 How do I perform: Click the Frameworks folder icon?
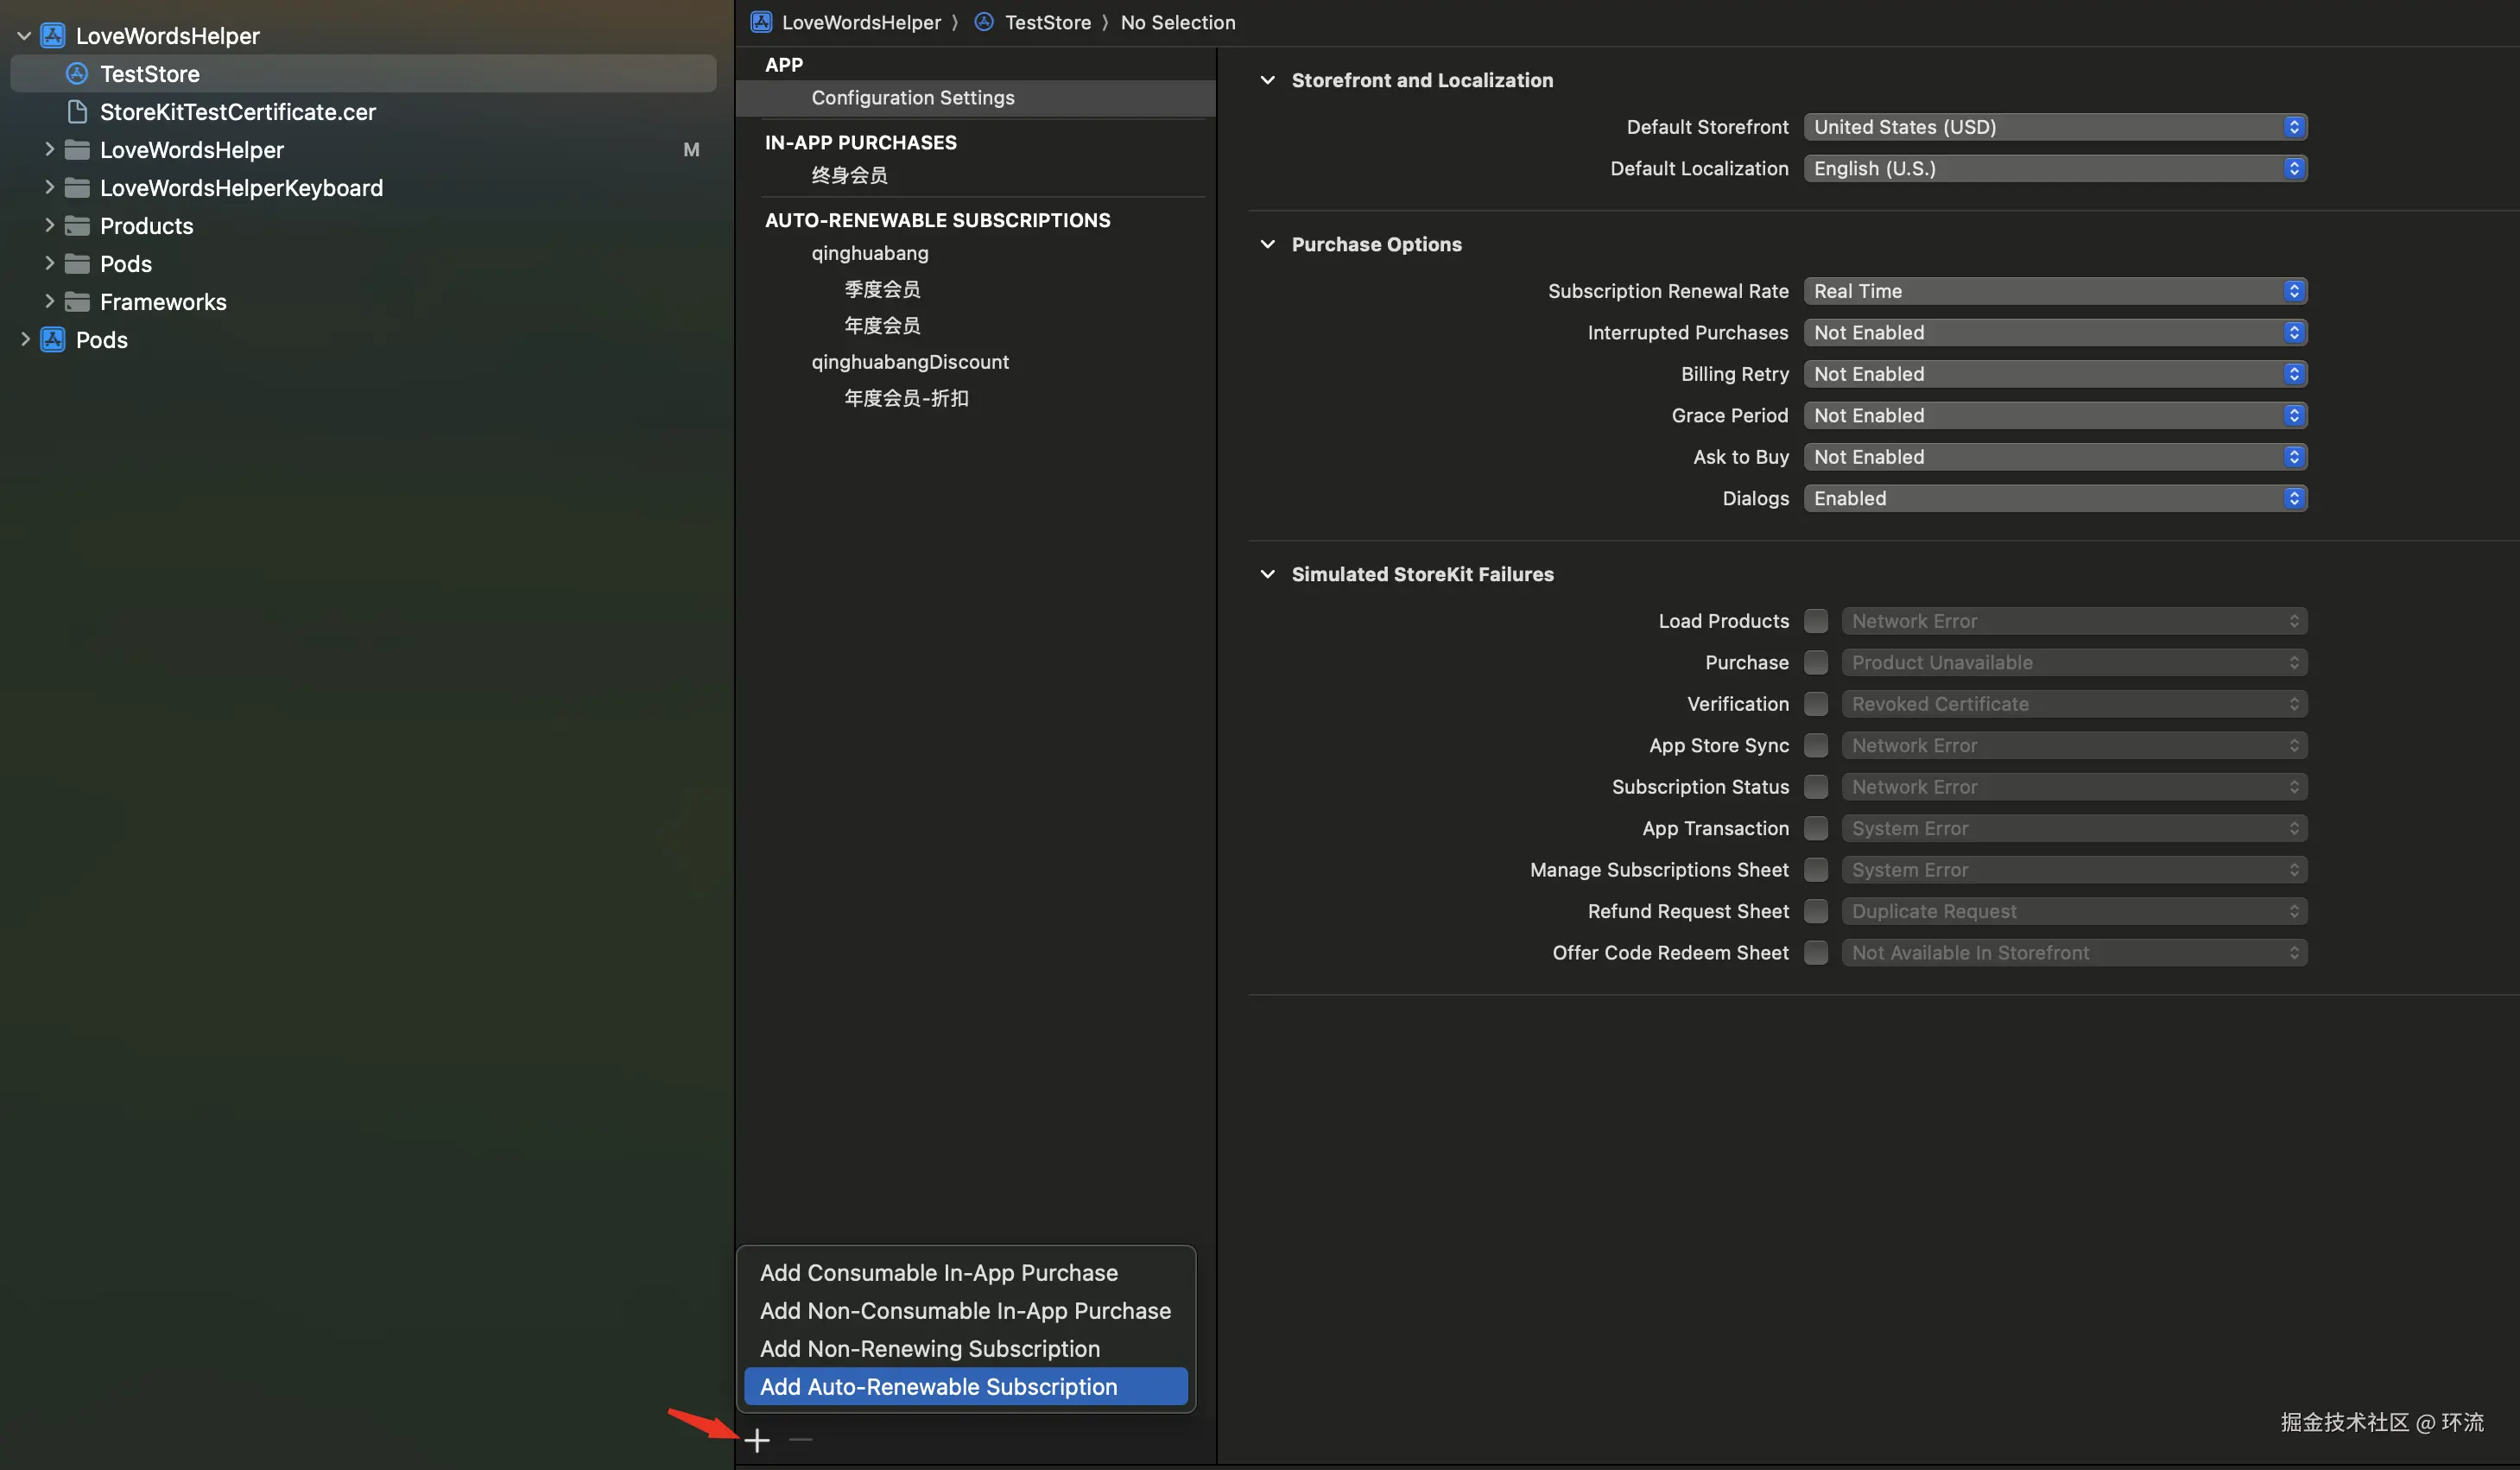(x=77, y=302)
